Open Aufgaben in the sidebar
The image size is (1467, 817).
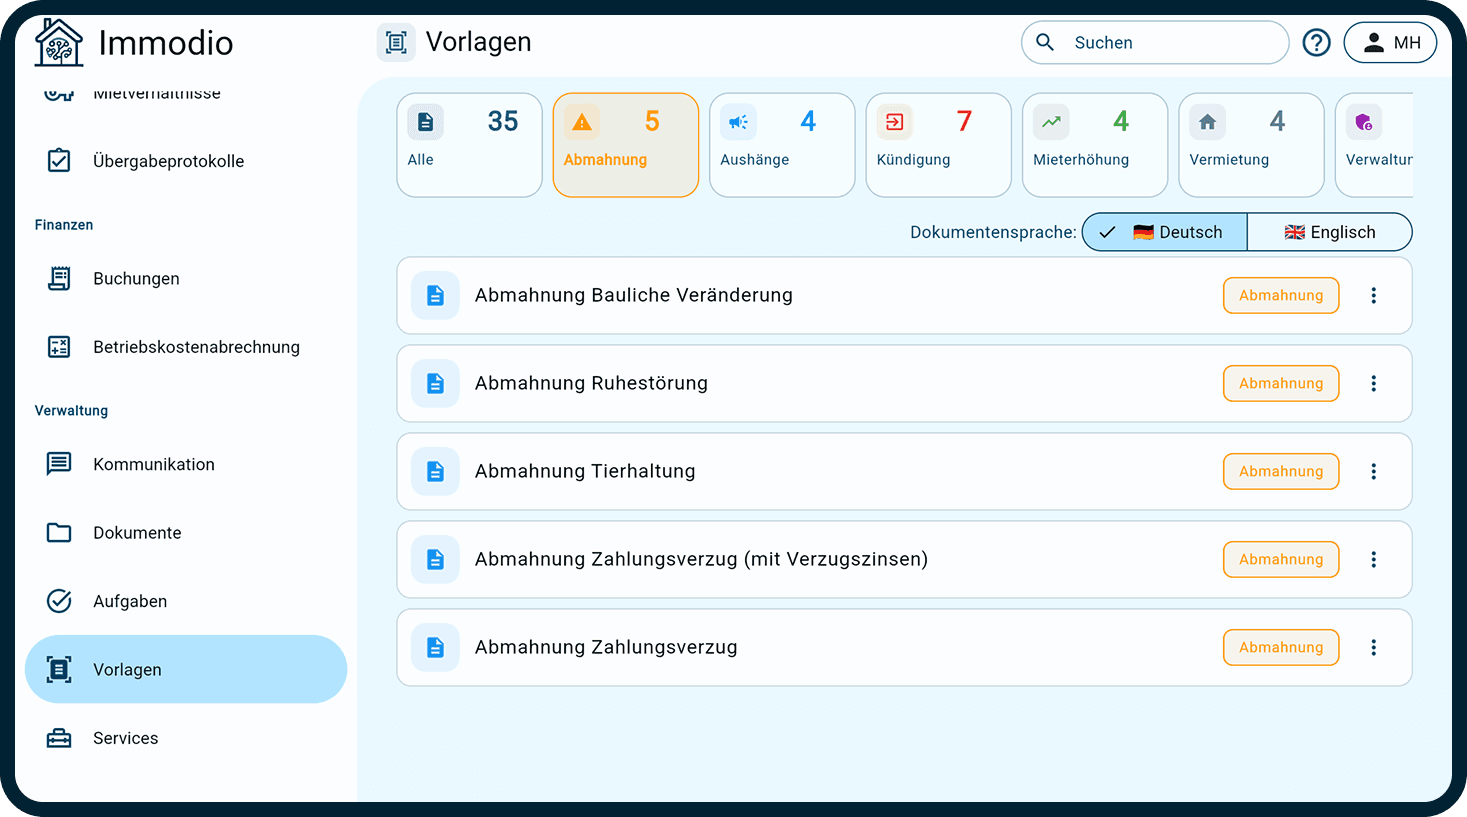[x=186, y=601]
